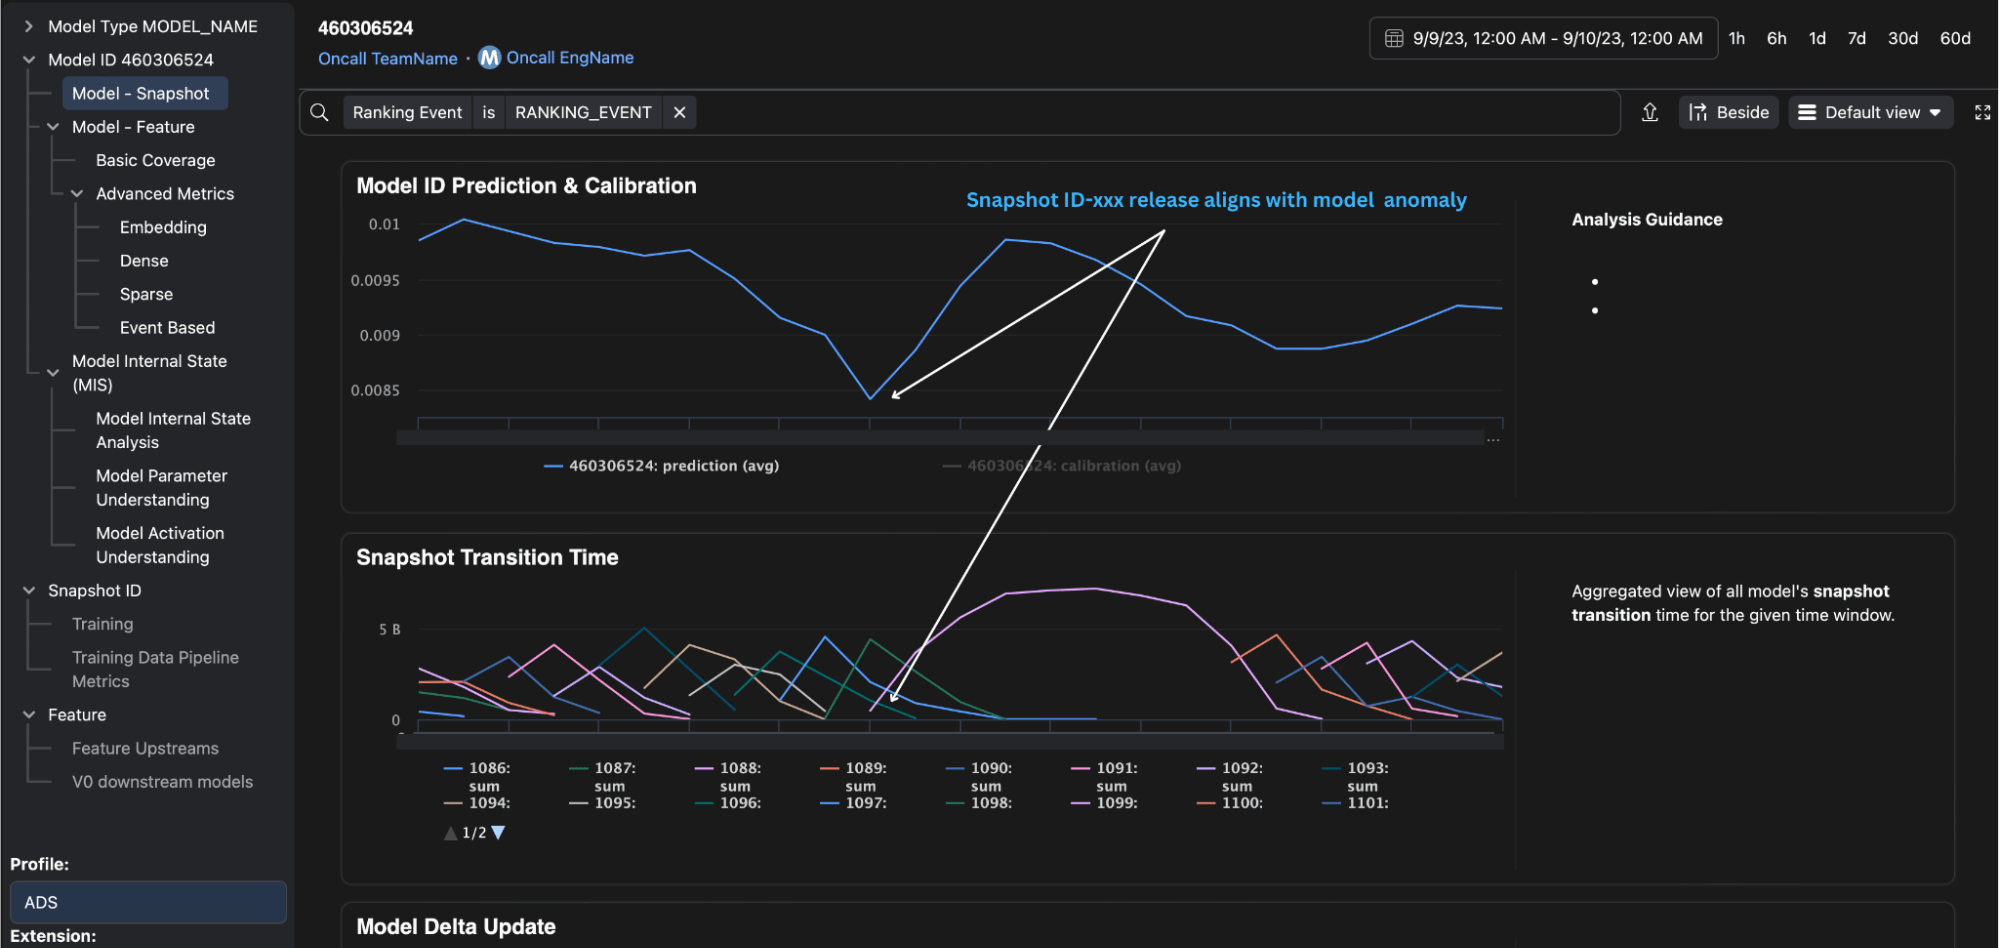Click the calendar icon in the date range picker
This screenshot has height=948, width=1999.
(x=1393, y=38)
